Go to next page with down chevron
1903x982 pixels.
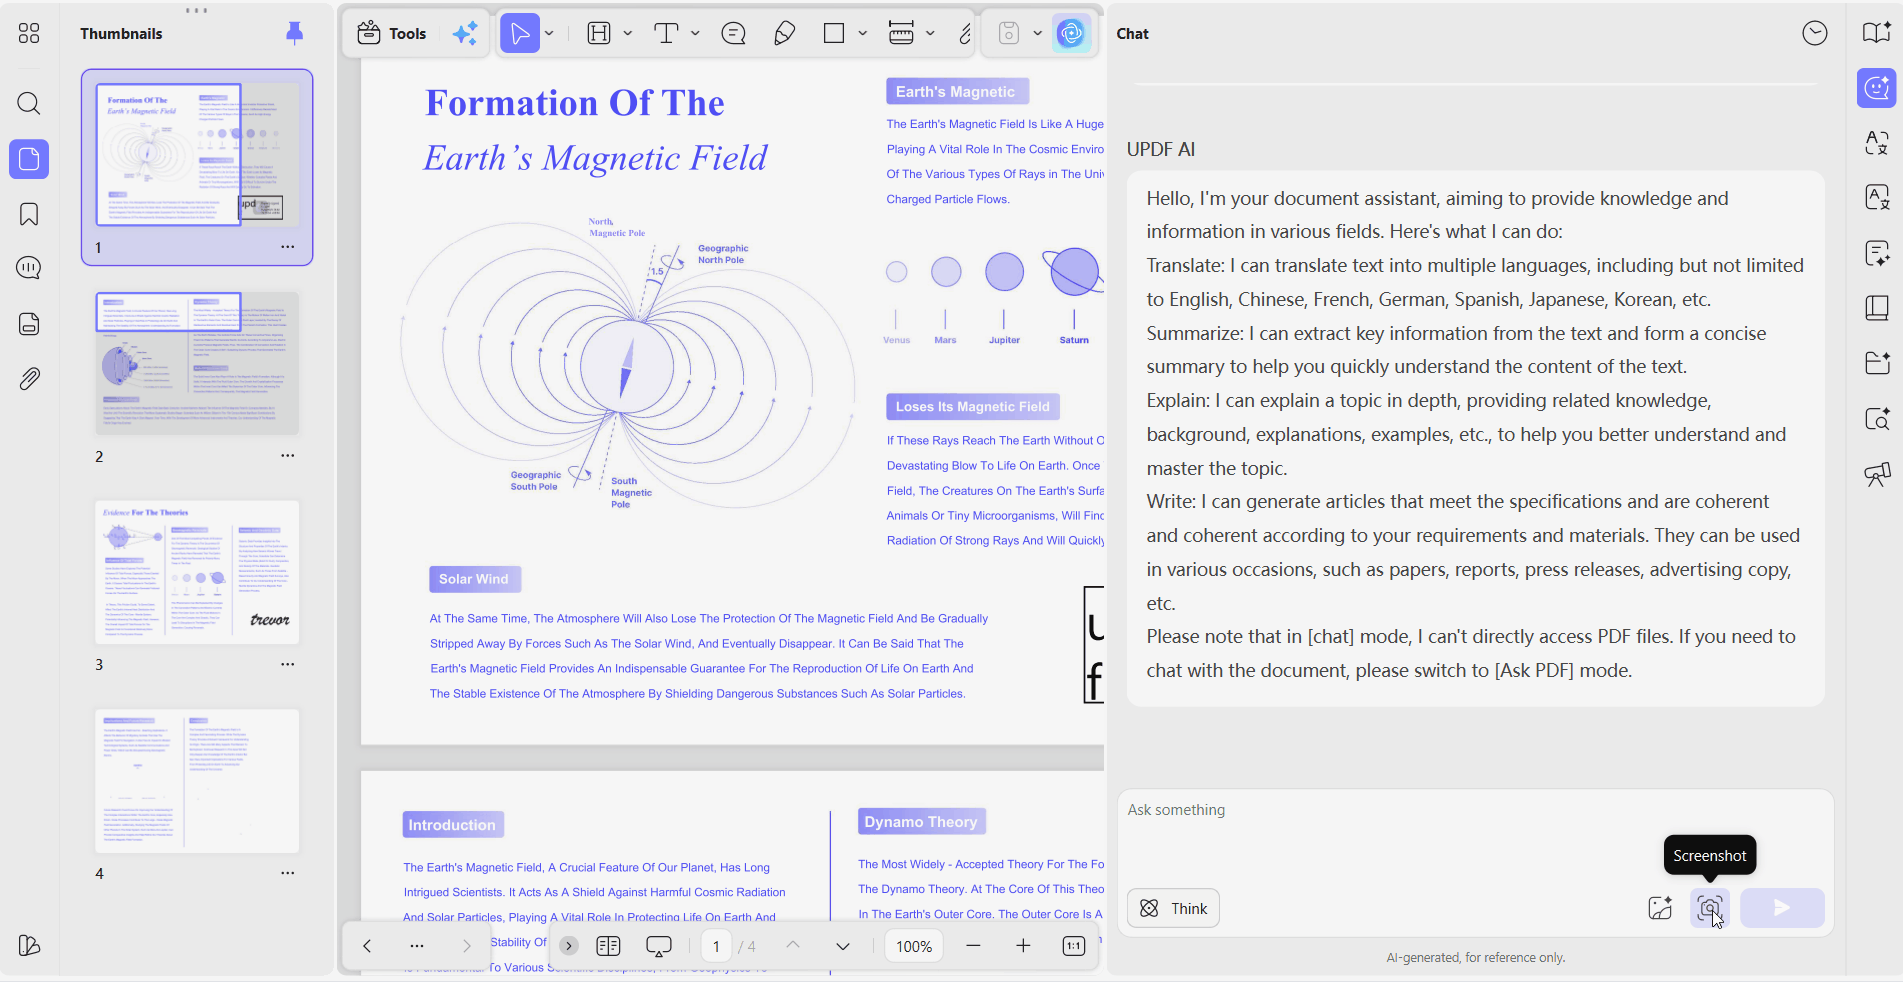843,946
